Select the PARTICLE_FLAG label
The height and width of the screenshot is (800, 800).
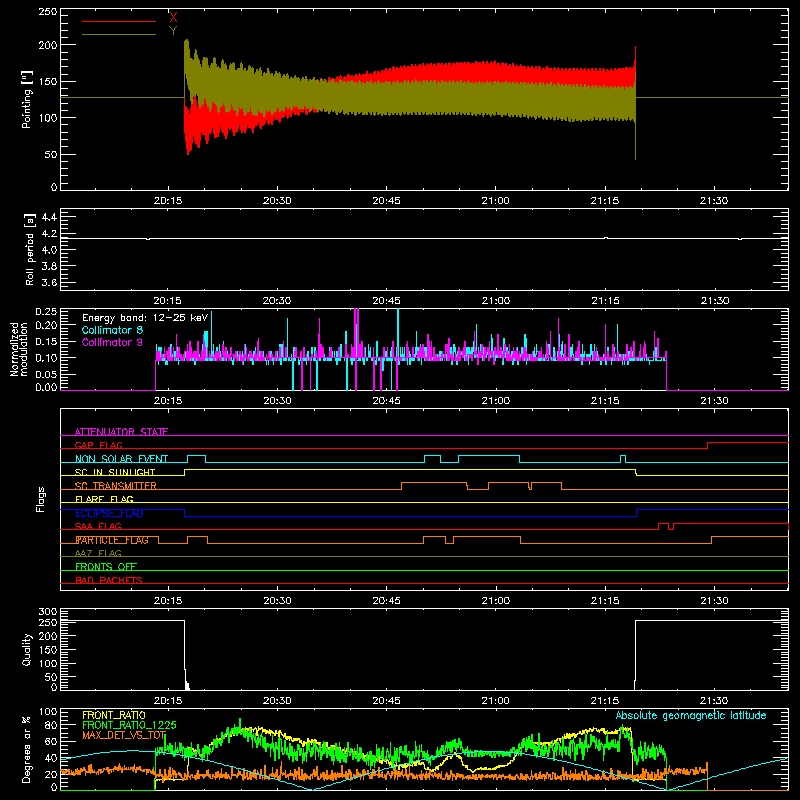pyautogui.click(x=112, y=540)
